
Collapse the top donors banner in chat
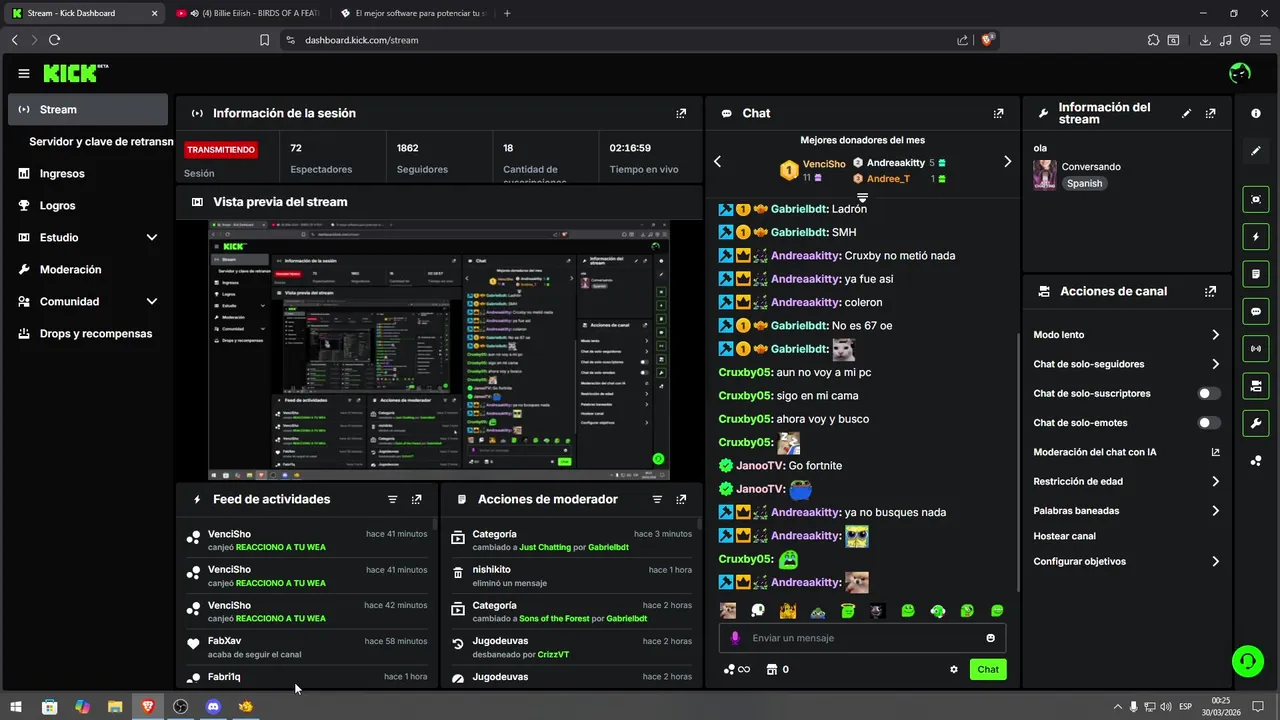point(862,198)
